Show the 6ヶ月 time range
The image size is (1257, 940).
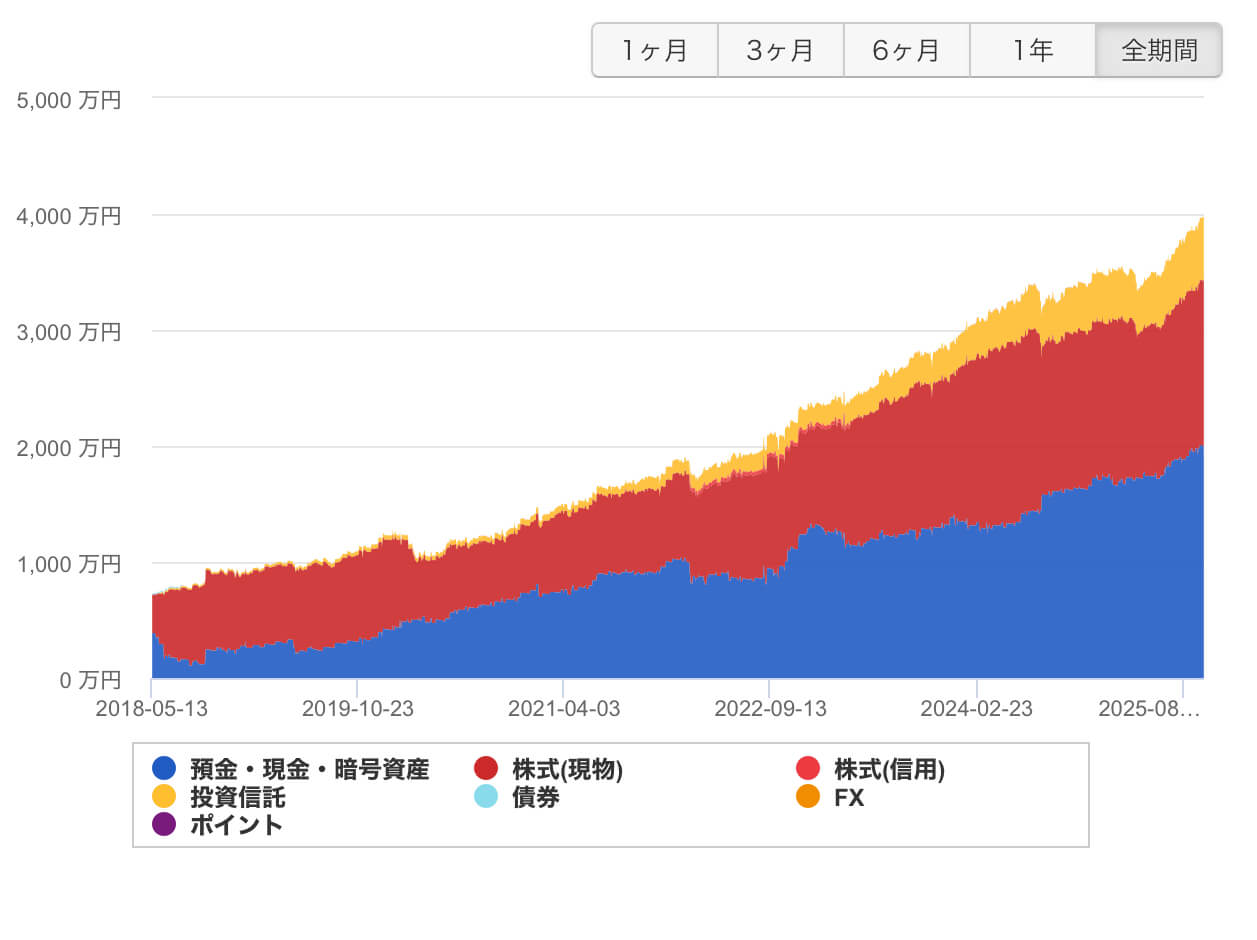click(907, 50)
